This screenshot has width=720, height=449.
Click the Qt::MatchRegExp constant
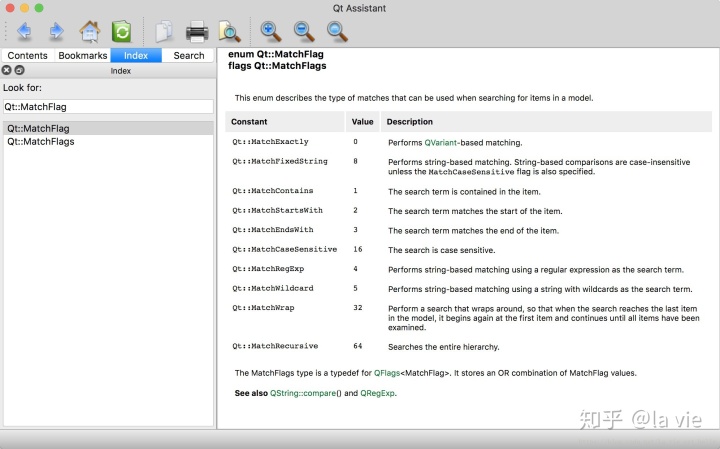pyautogui.click(x=268, y=269)
